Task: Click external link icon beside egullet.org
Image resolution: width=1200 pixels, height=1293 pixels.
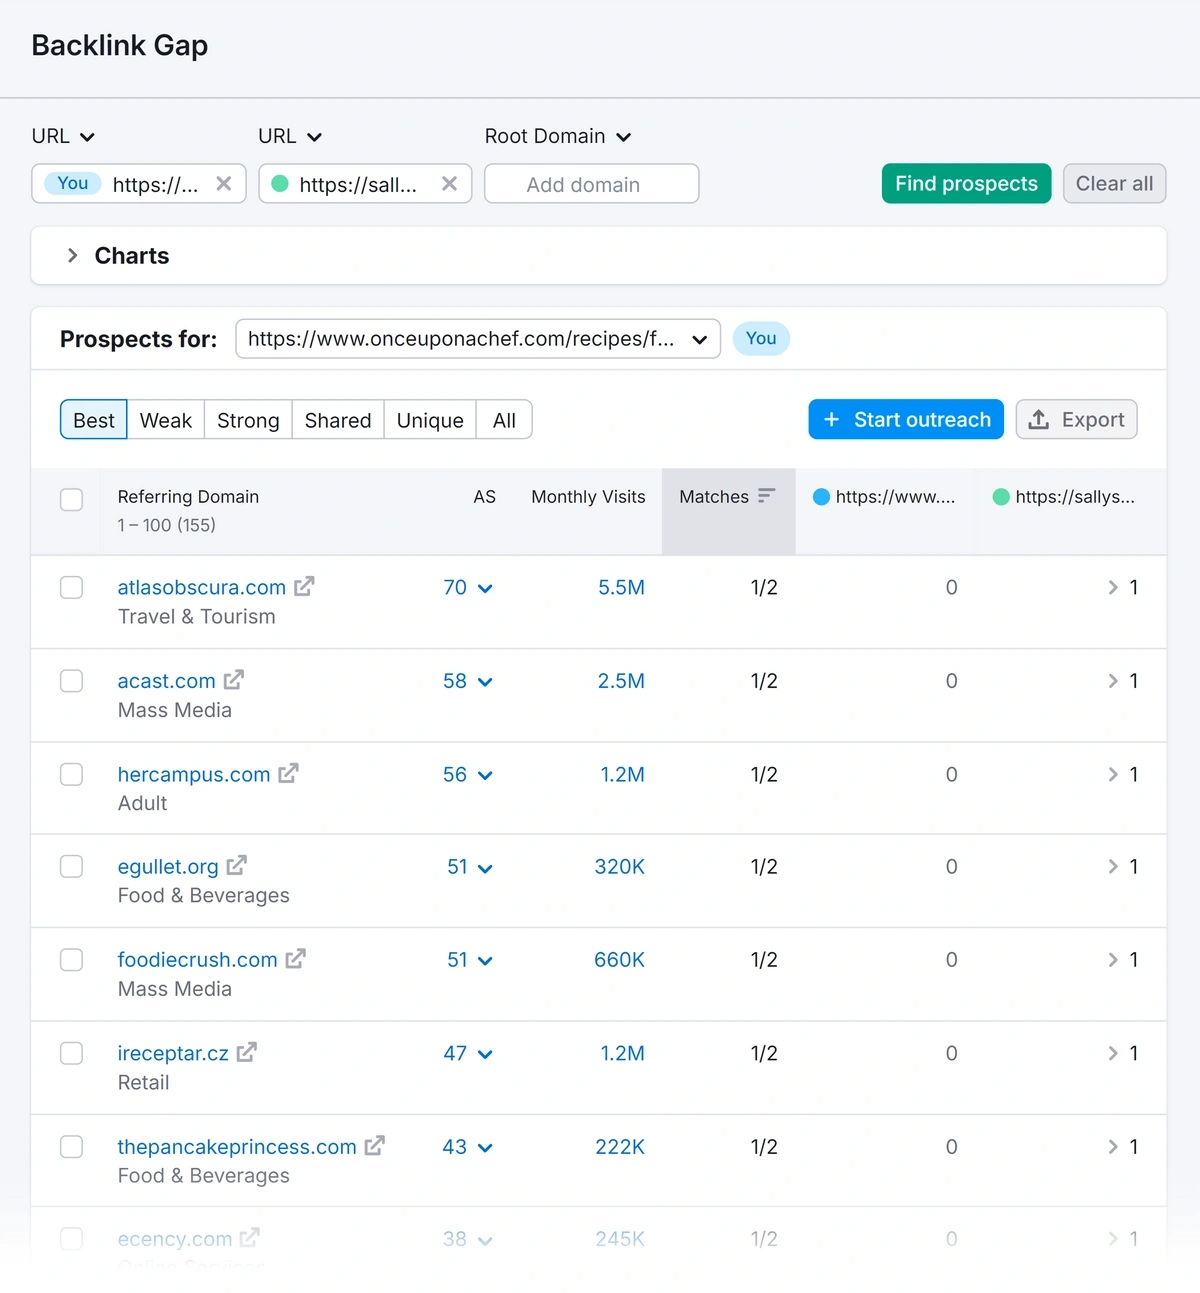Action: point(237,866)
